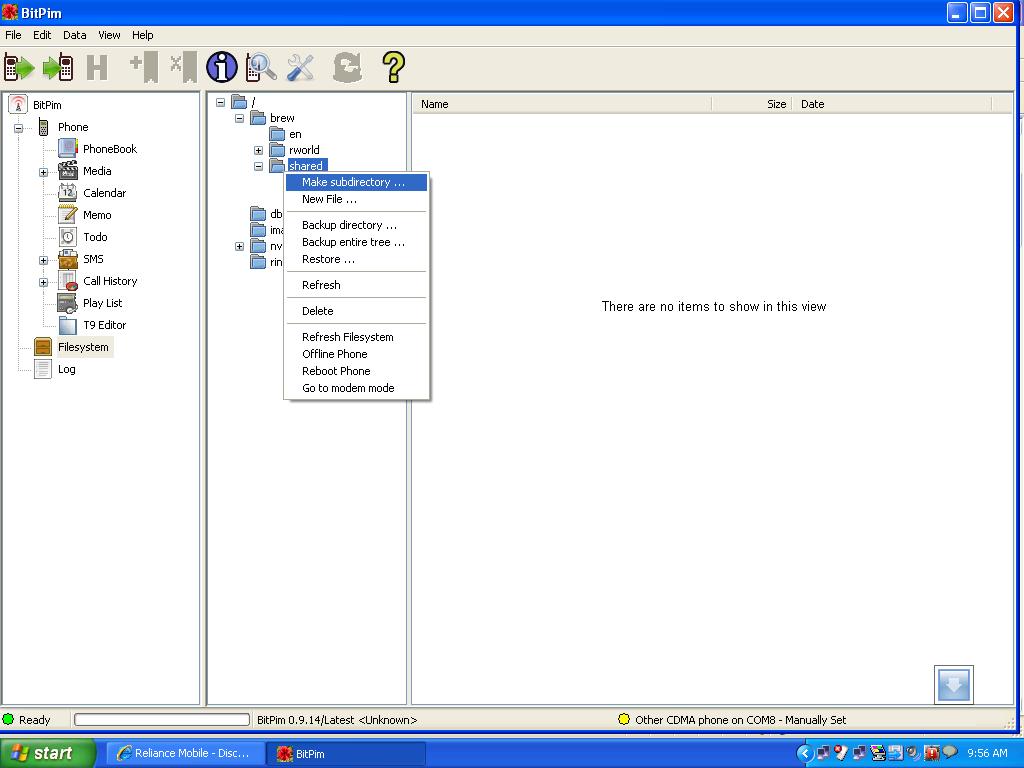Select Backup directory menu entry
The width and height of the screenshot is (1024, 768).
pos(357,225)
